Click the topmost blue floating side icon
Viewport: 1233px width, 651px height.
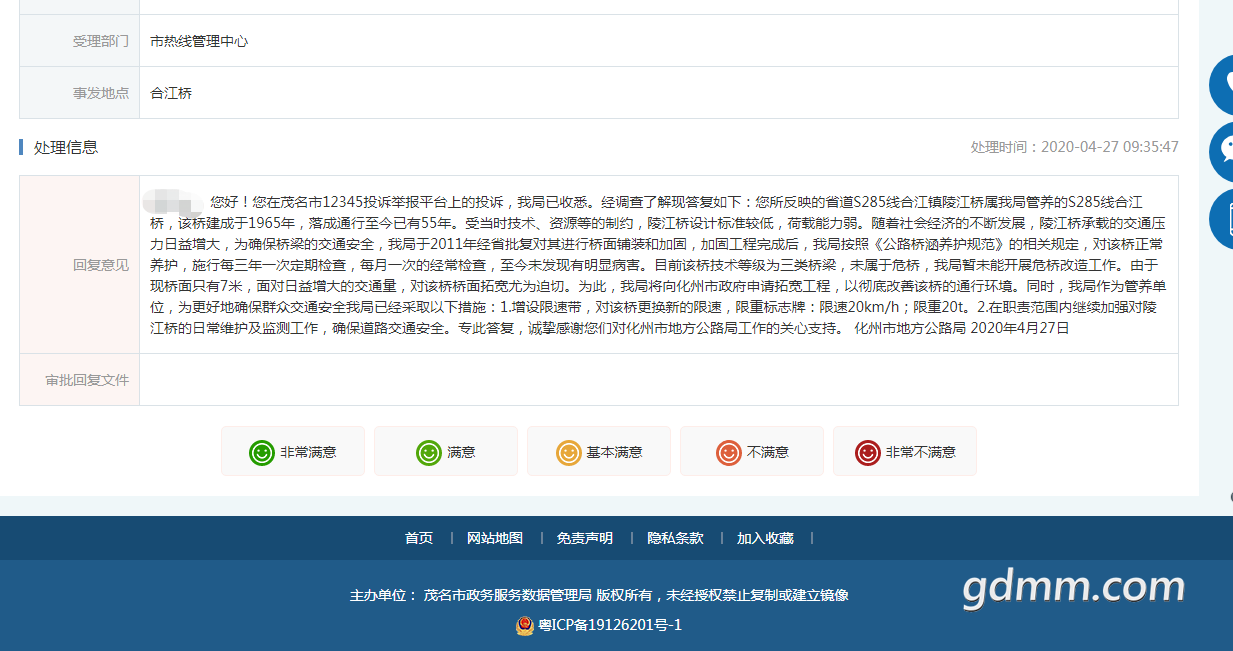[1222, 85]
